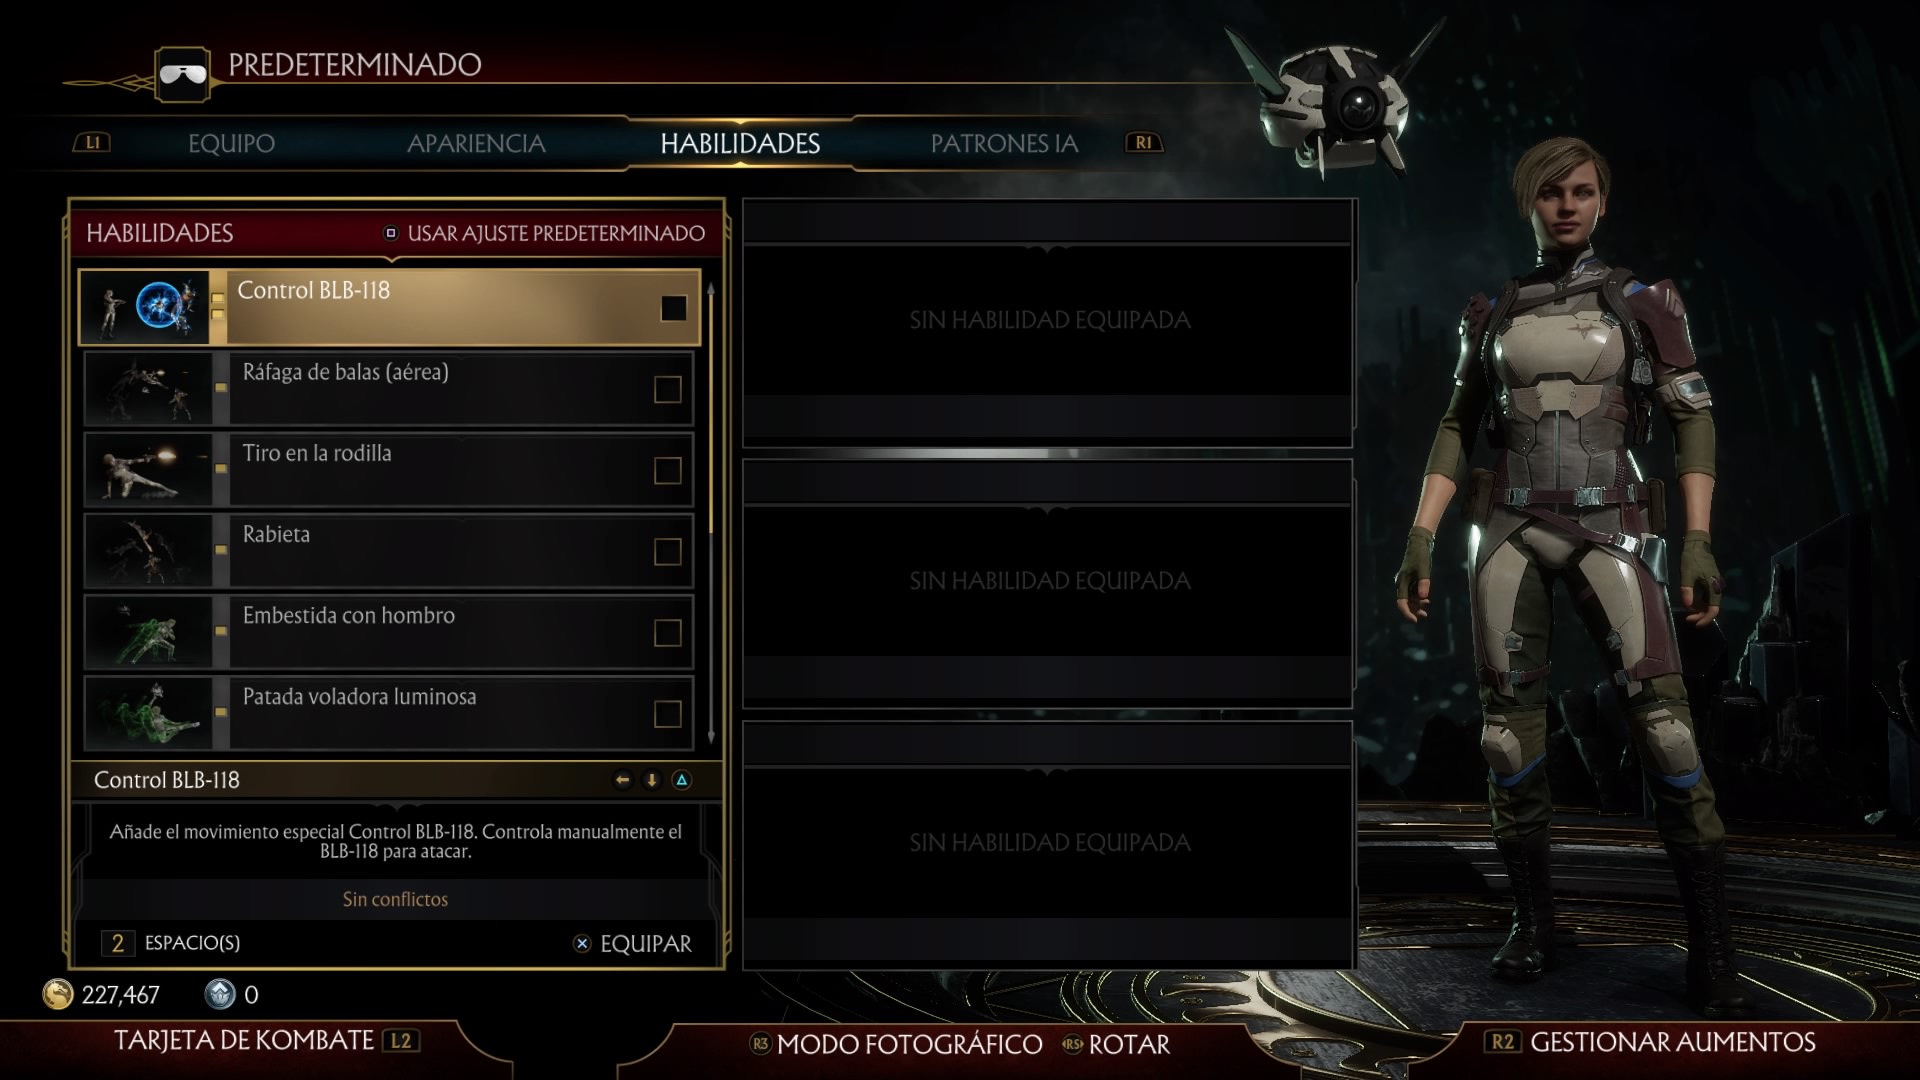Enable the Rabieta ability checkbox

[667, 551]
